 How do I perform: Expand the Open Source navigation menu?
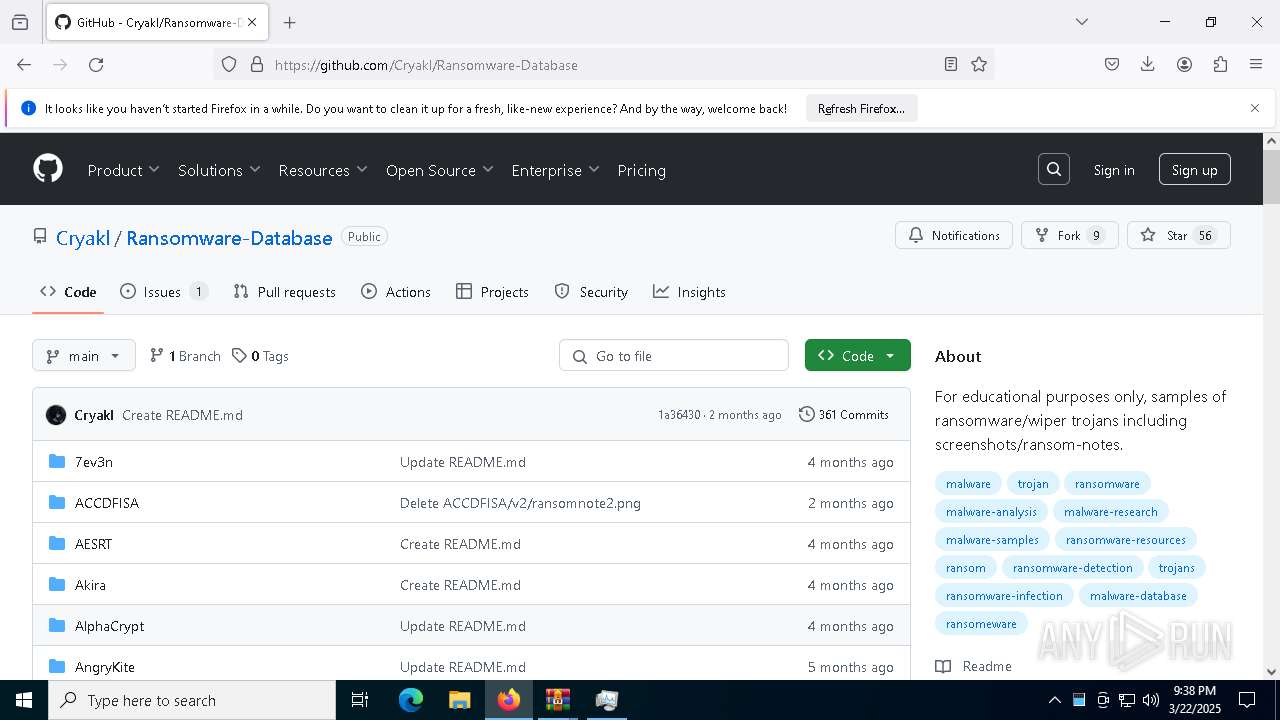coord(440,170)
